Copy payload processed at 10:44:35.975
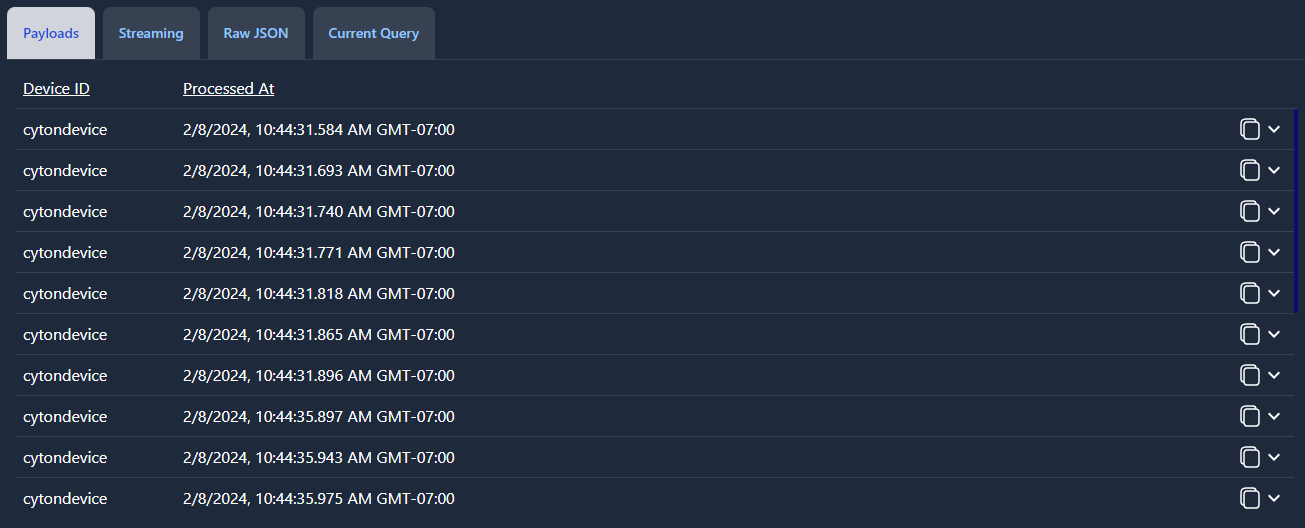 click(x=1249, y=498)
